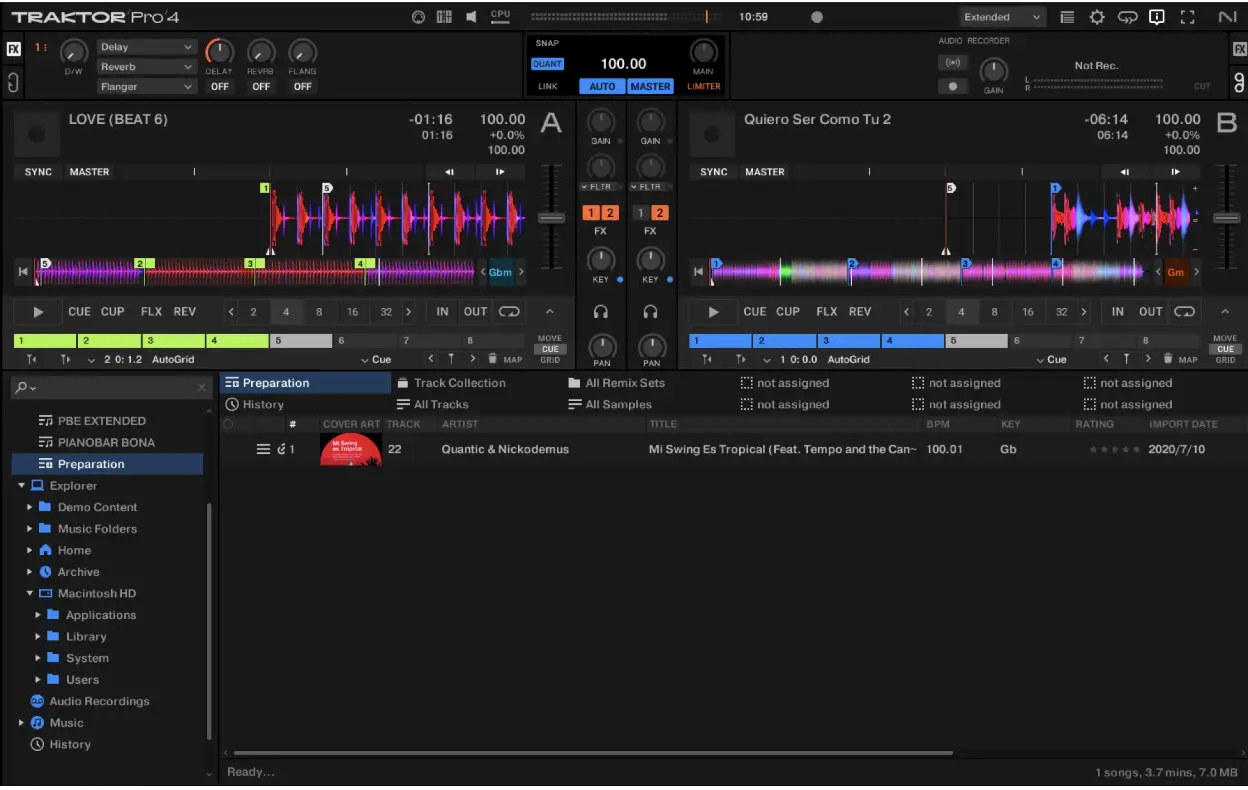Collapse the Macintosh HD tree node
Image resolution: width=1248 pixels, height=790 pixels.
click(30, 594)
